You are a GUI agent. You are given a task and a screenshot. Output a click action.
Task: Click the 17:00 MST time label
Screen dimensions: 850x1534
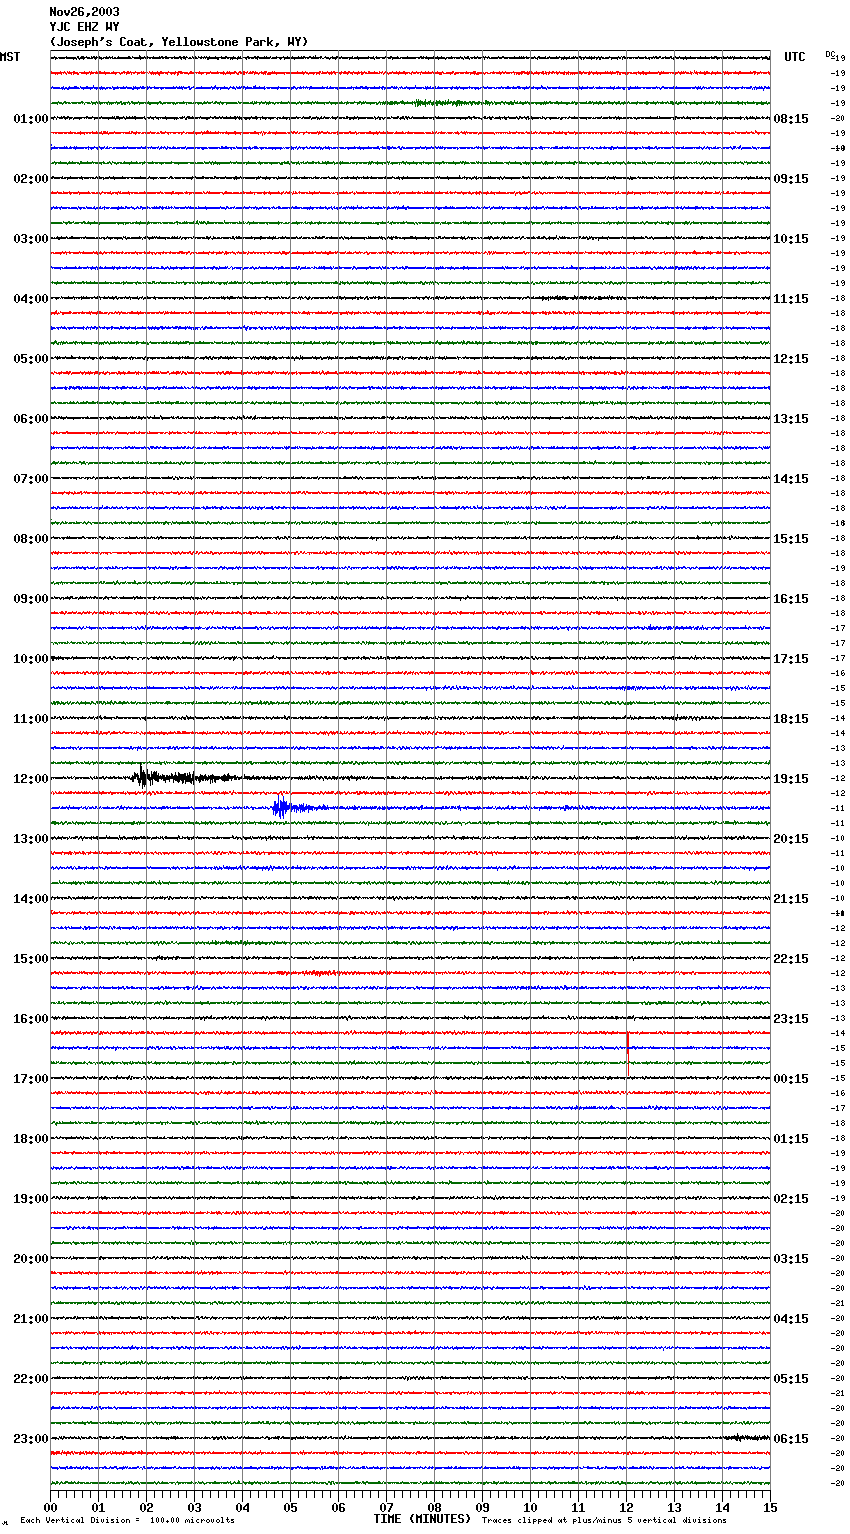coord(31,1079)
